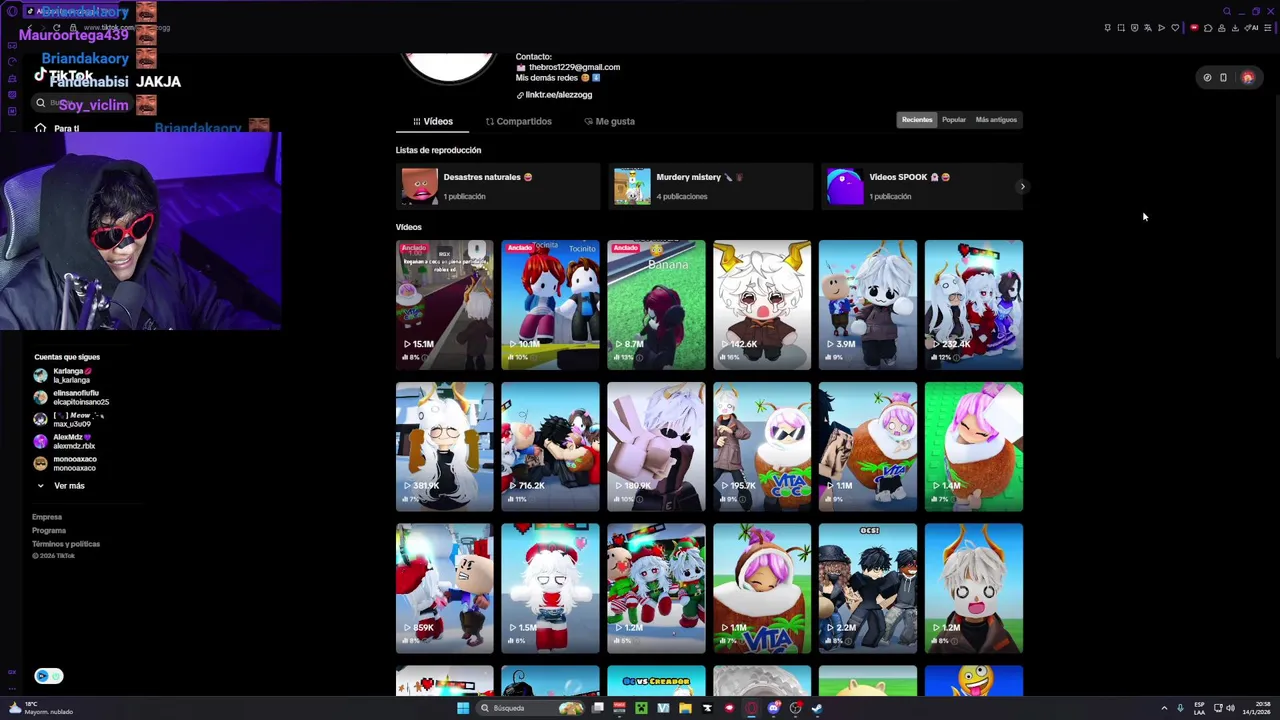The height and width of the screenshot is (720, 1280).
Task: Click the browser tab search magnifier icon
Action: (x=1227, y=11)
